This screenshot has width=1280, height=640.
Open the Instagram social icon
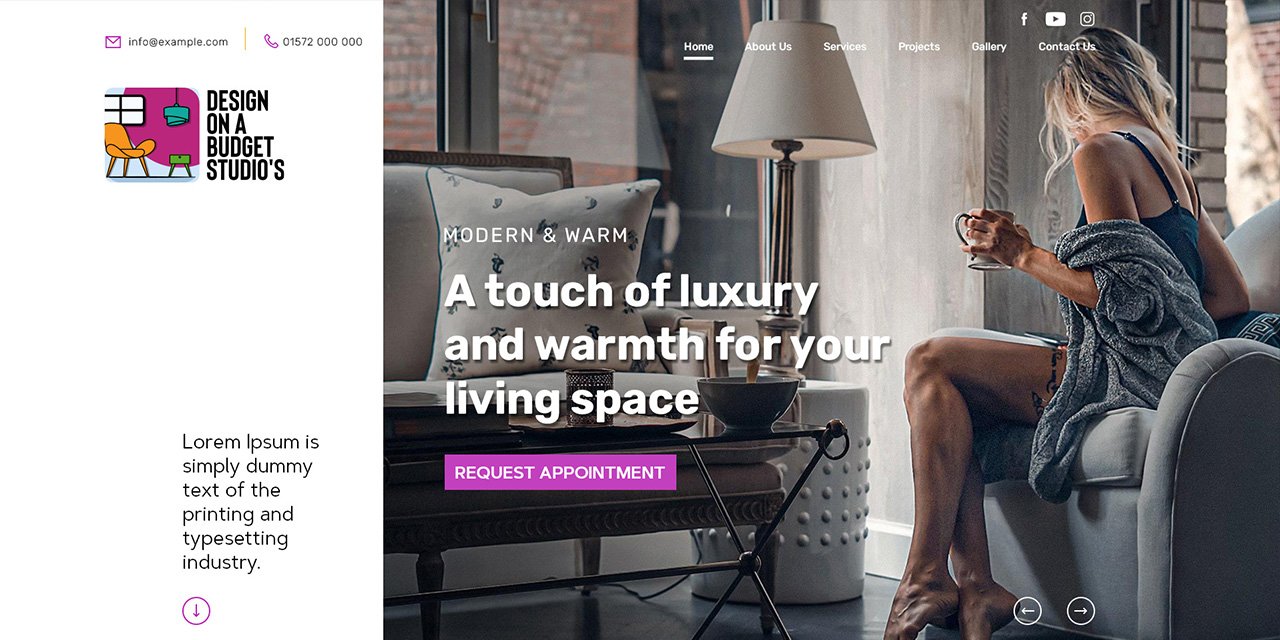1087,19
